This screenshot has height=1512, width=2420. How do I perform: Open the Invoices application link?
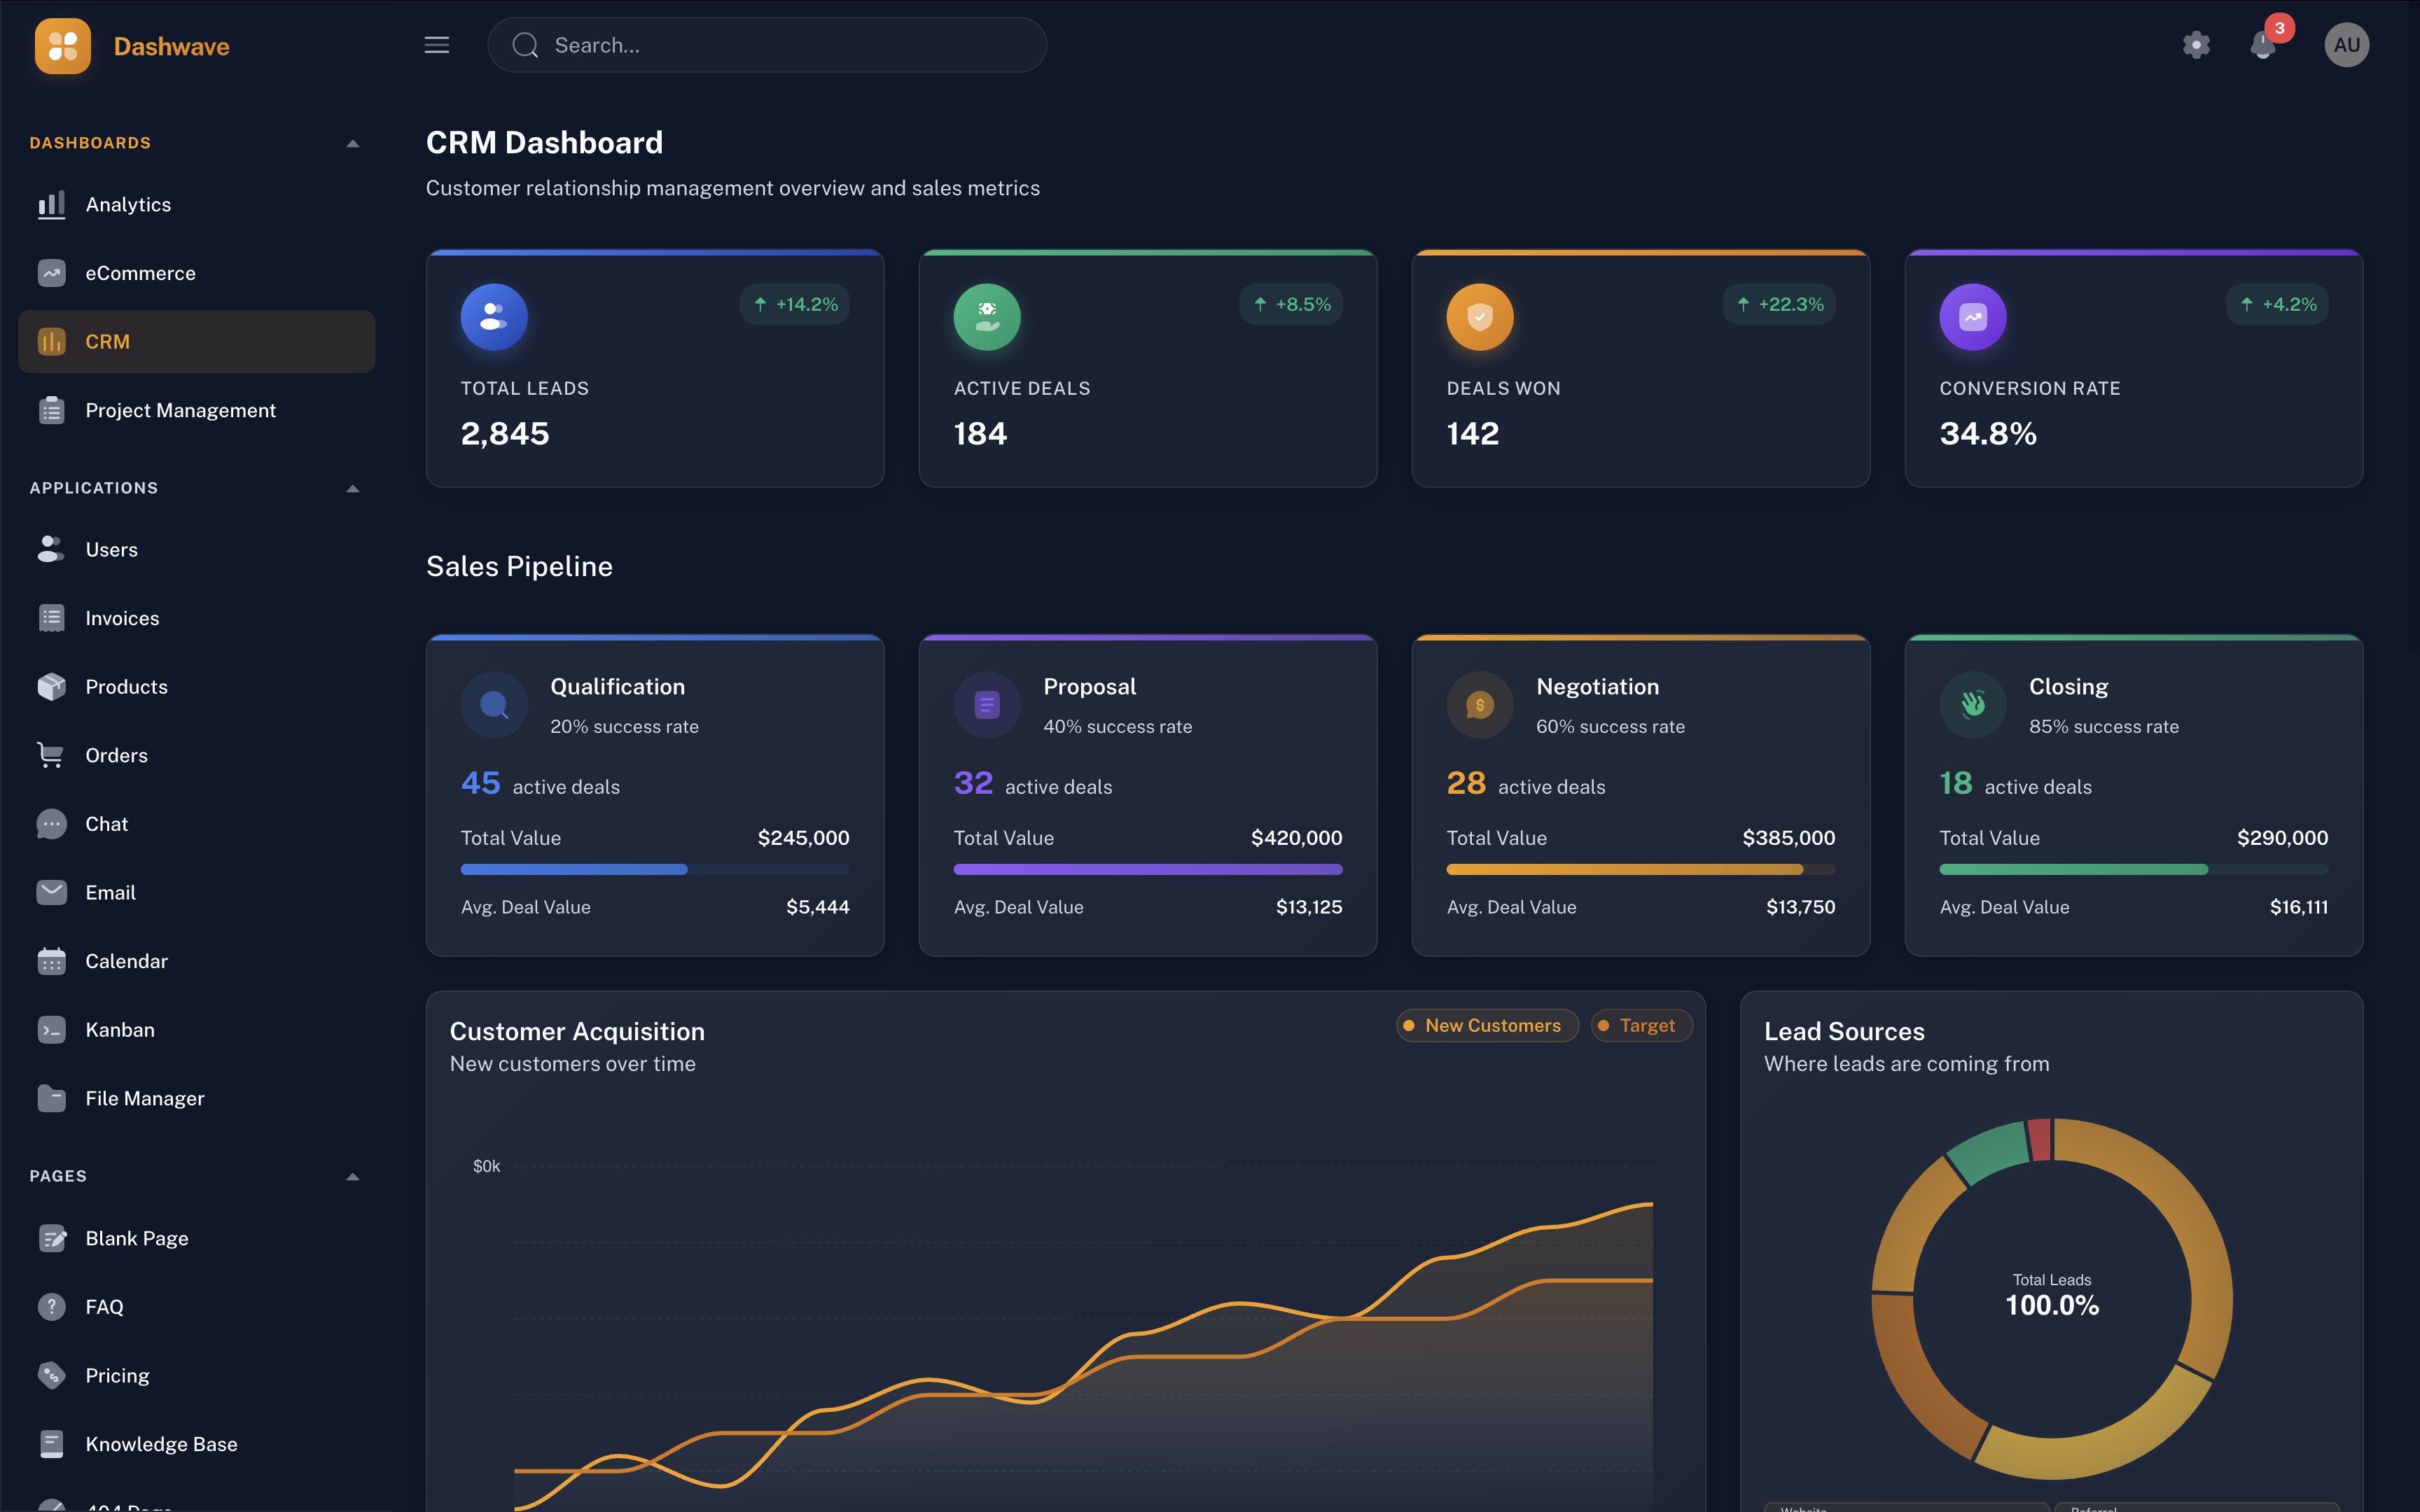[x=122, y=618]
